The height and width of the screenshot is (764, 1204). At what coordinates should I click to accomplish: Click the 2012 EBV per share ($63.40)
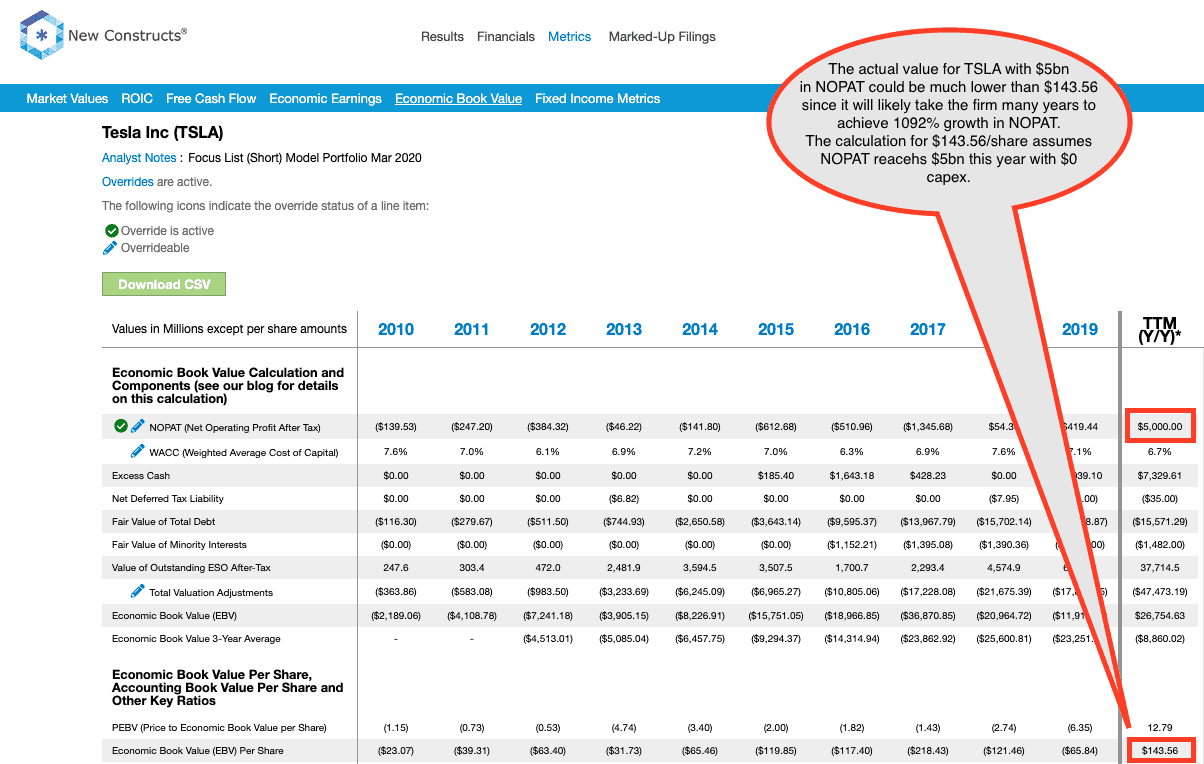click(548, 751)
